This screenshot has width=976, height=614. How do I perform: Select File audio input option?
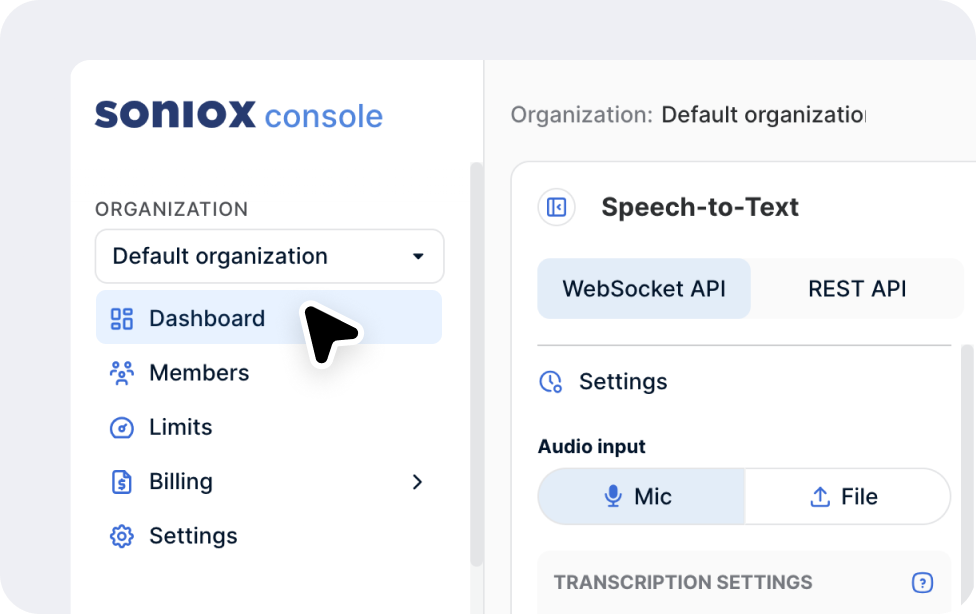point(846,496)
